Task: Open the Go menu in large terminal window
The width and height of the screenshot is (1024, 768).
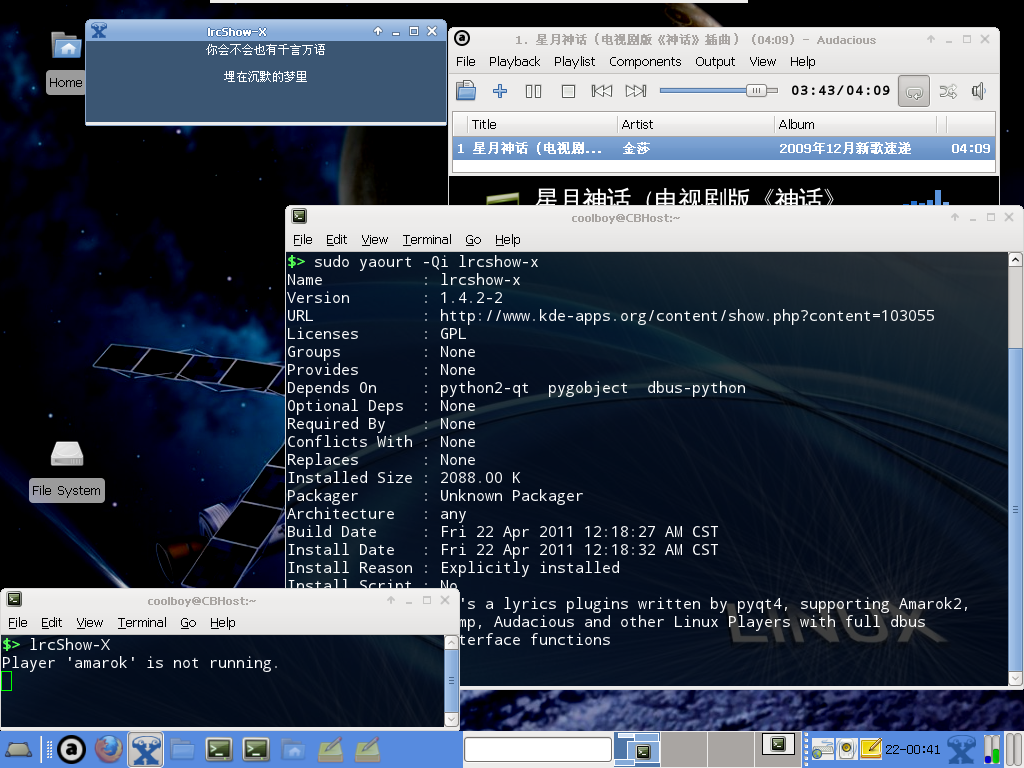Action: click(473, 240)
